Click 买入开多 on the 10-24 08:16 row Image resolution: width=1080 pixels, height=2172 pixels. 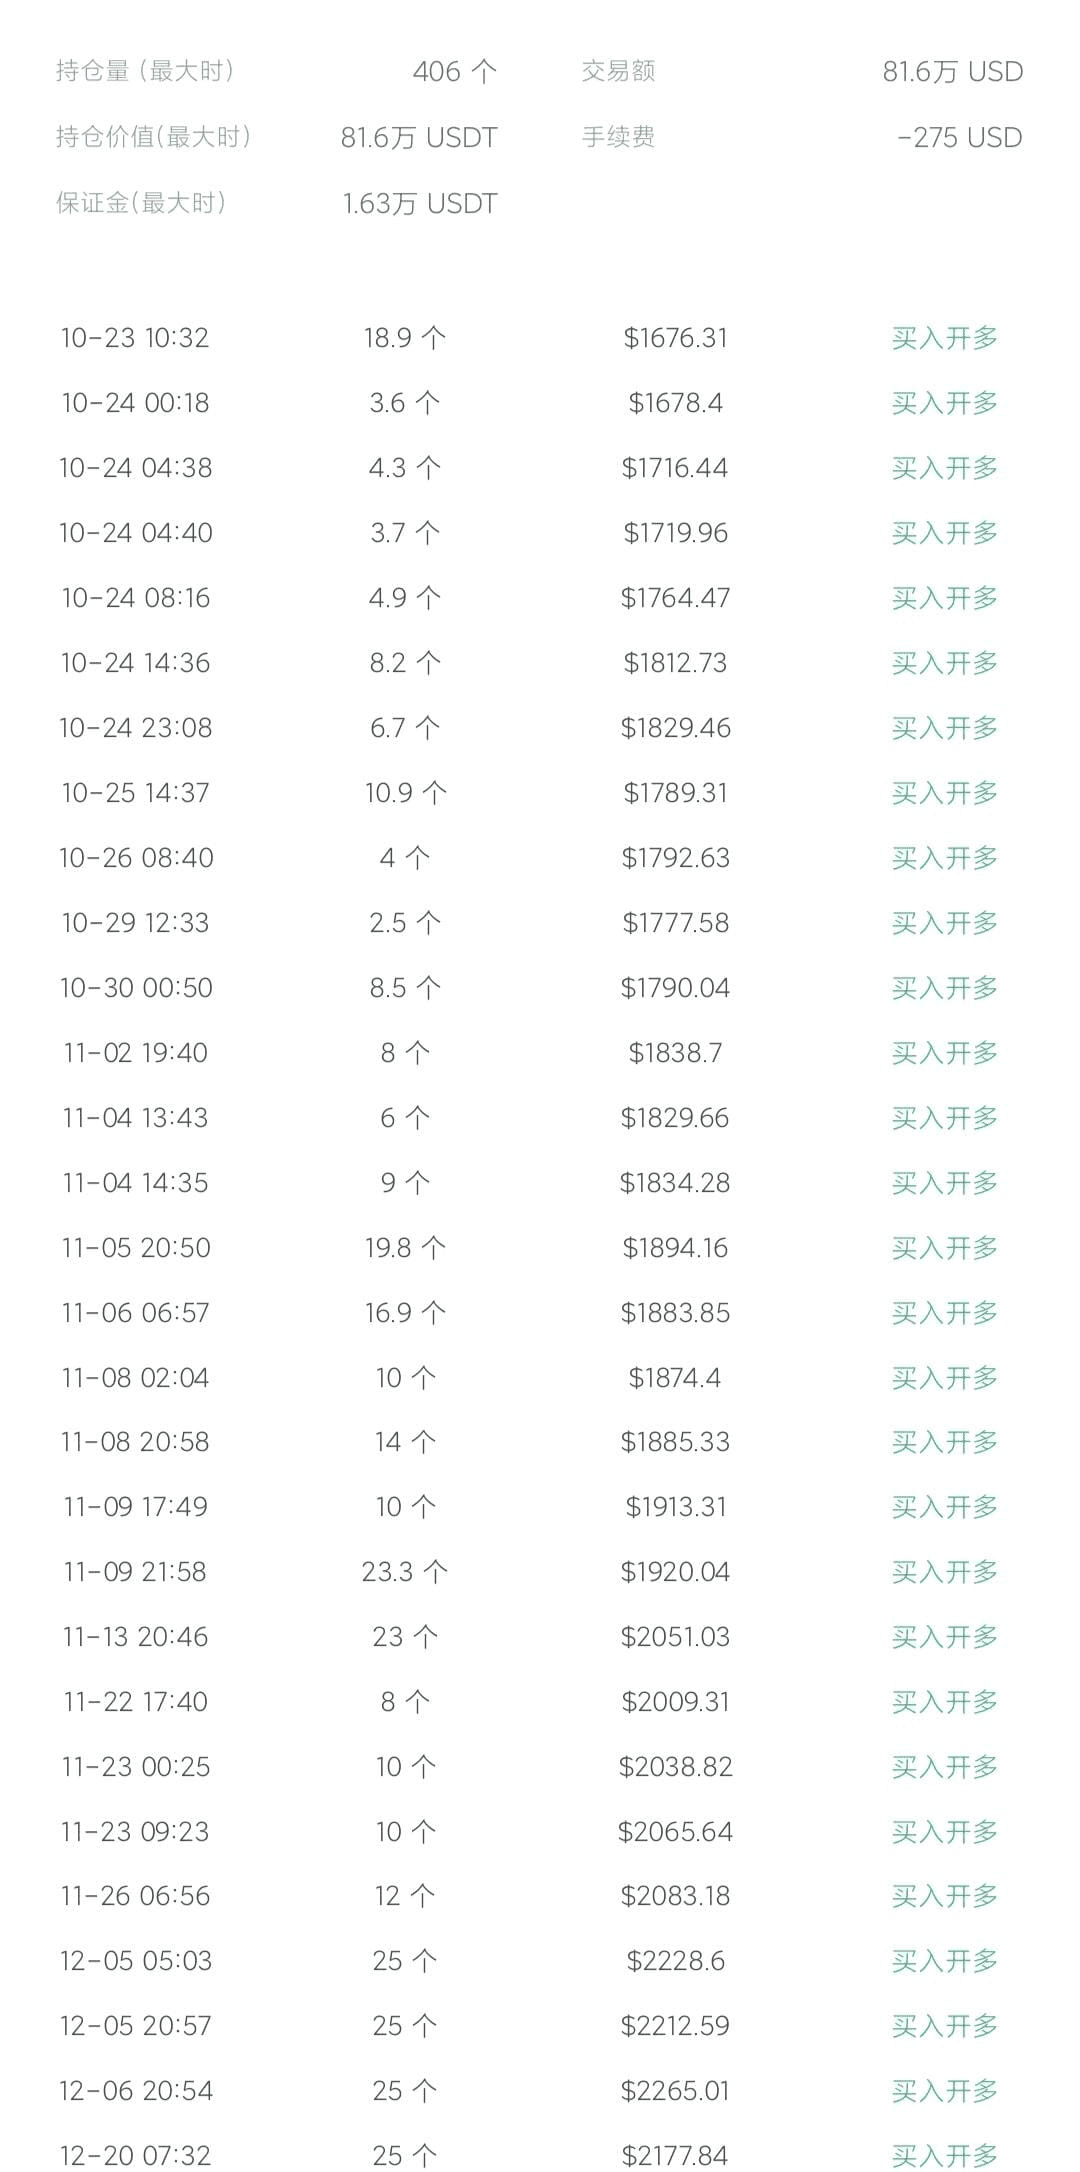944,598
